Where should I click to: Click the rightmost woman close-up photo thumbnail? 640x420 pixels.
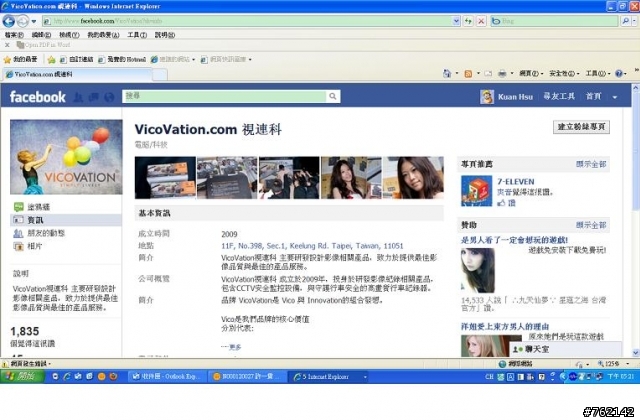(413, 178)
